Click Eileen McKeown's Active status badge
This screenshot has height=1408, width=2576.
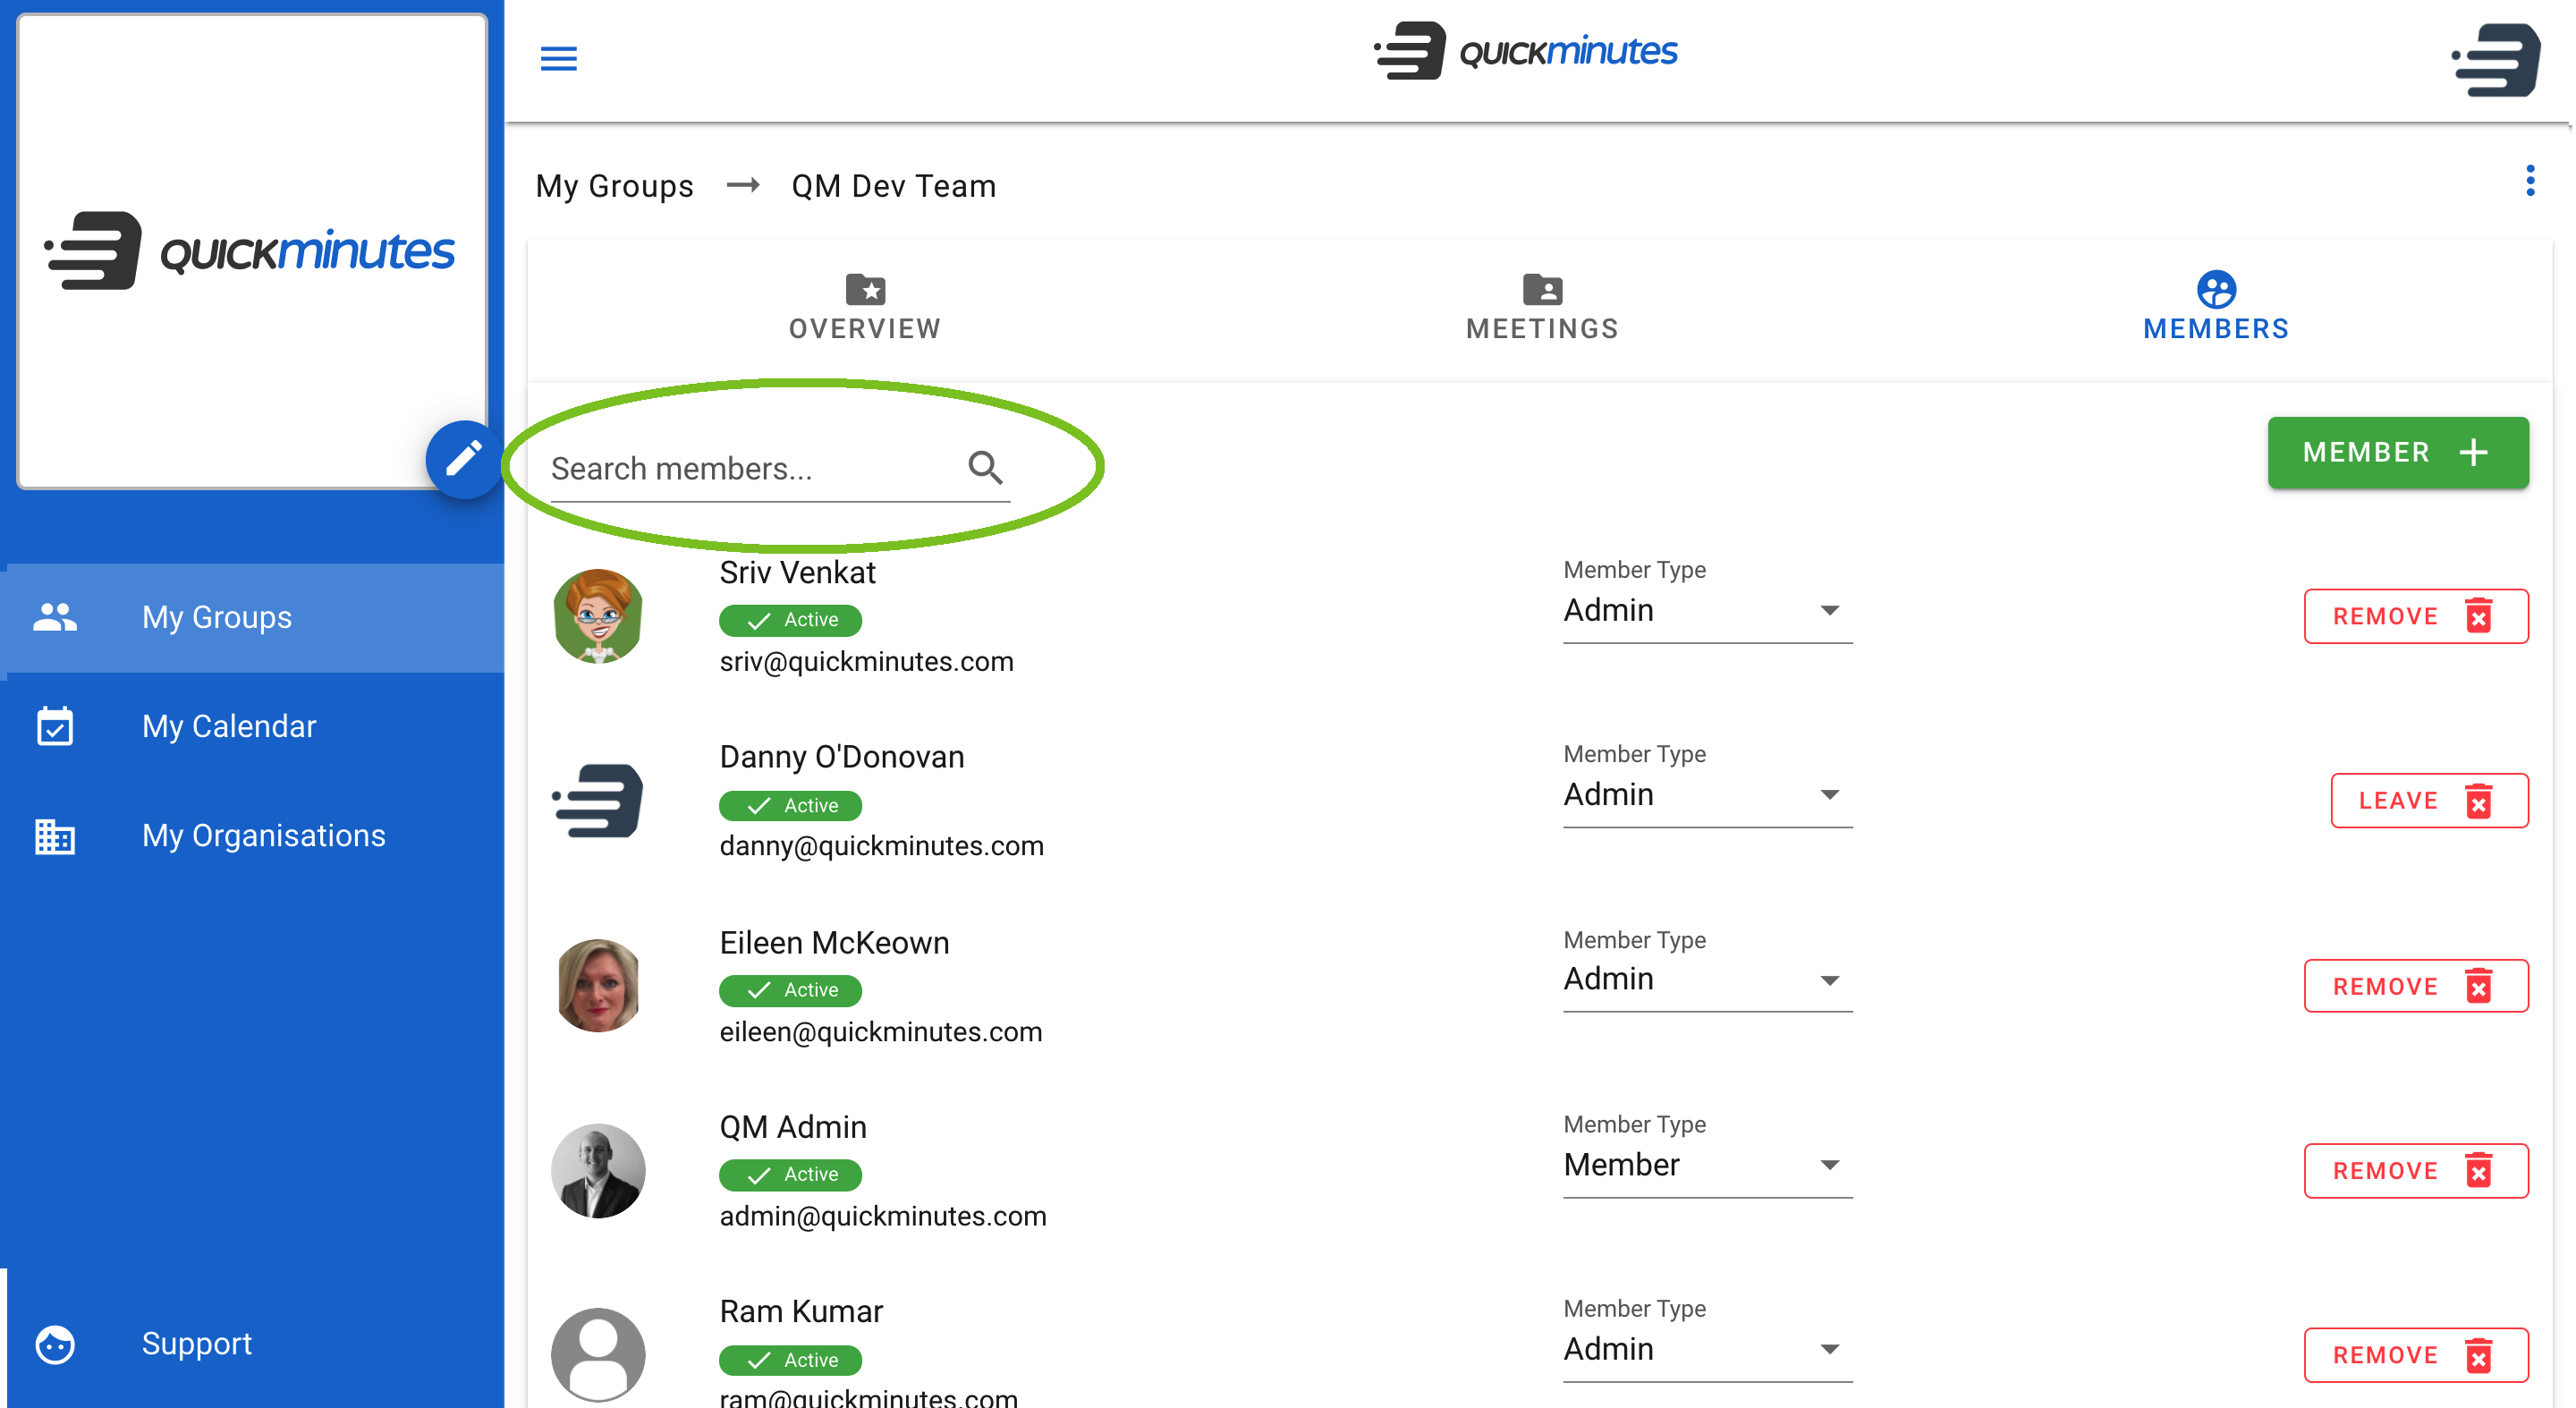click(x=790, y=990)
